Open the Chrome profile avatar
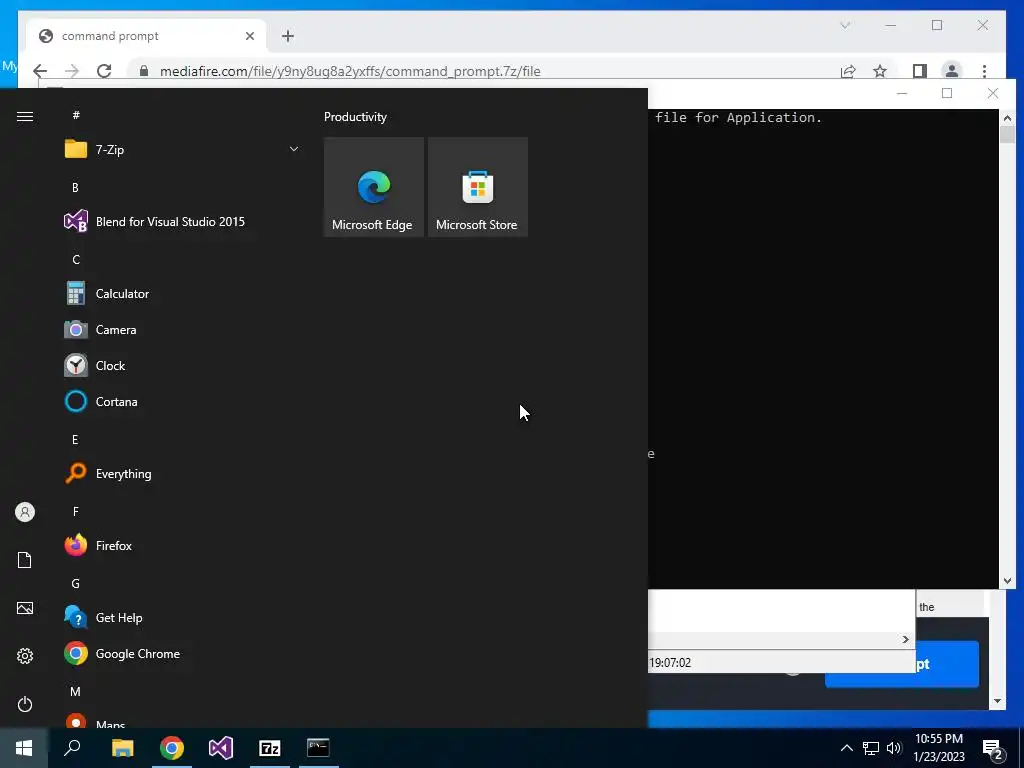The height and width of the screenshot is (768, 1024). coord(952,71)
